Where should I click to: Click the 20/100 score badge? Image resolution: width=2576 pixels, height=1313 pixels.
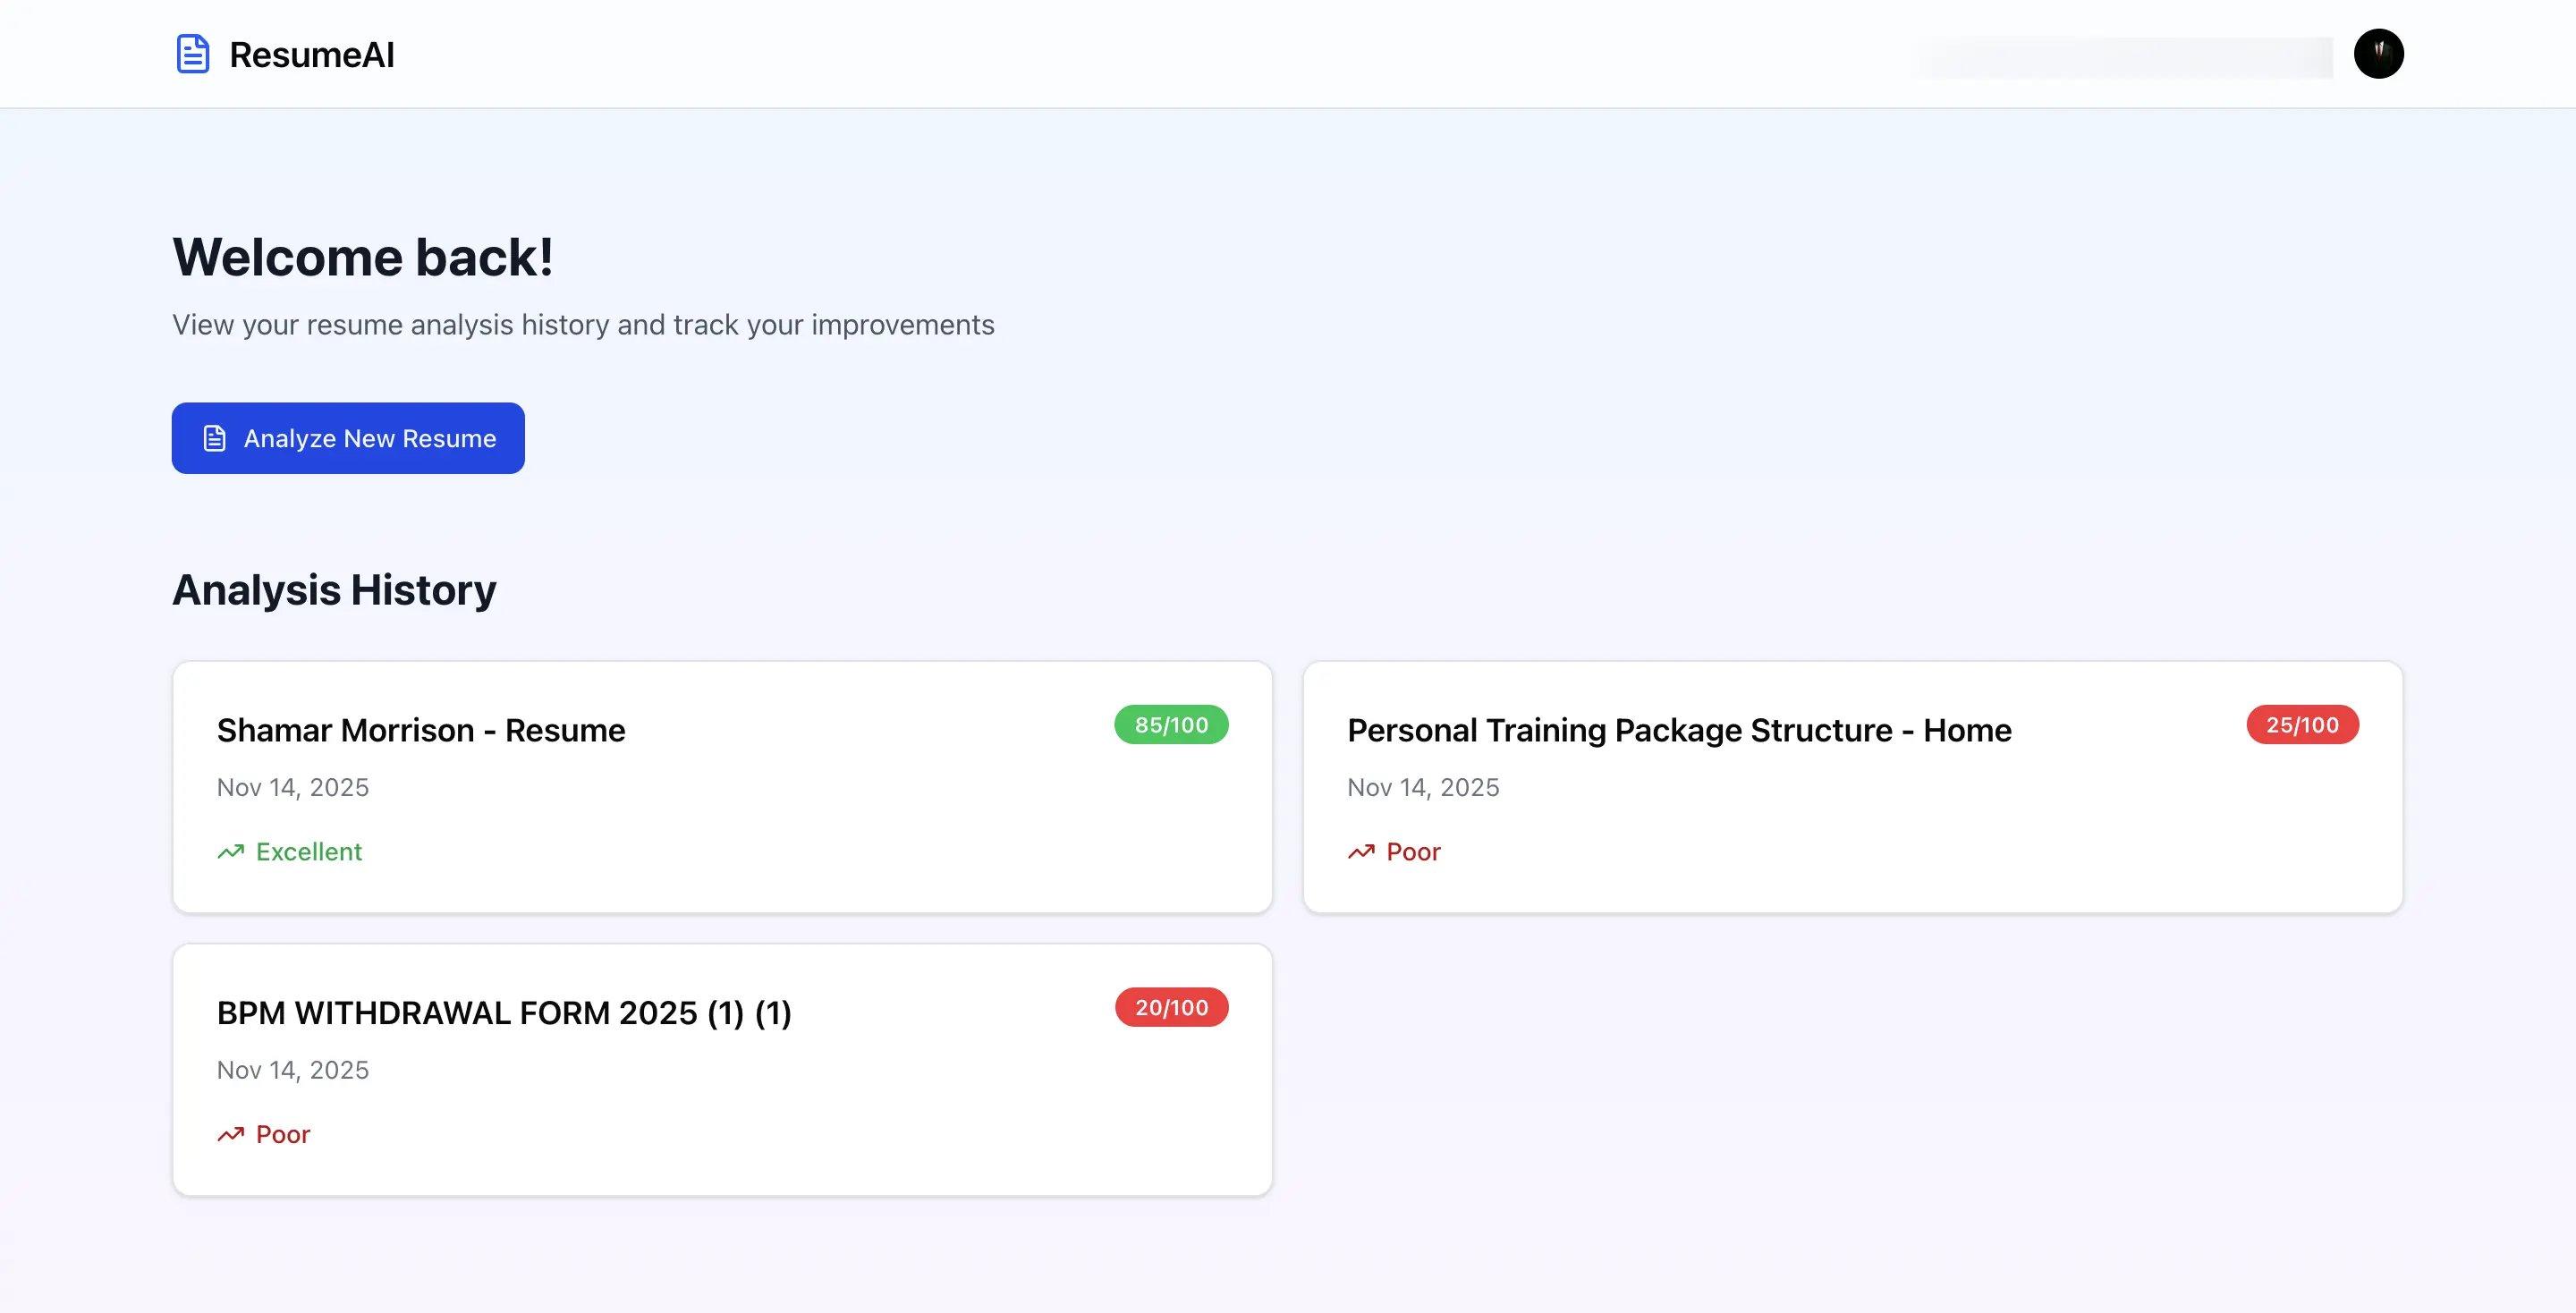[1170, 1007]
